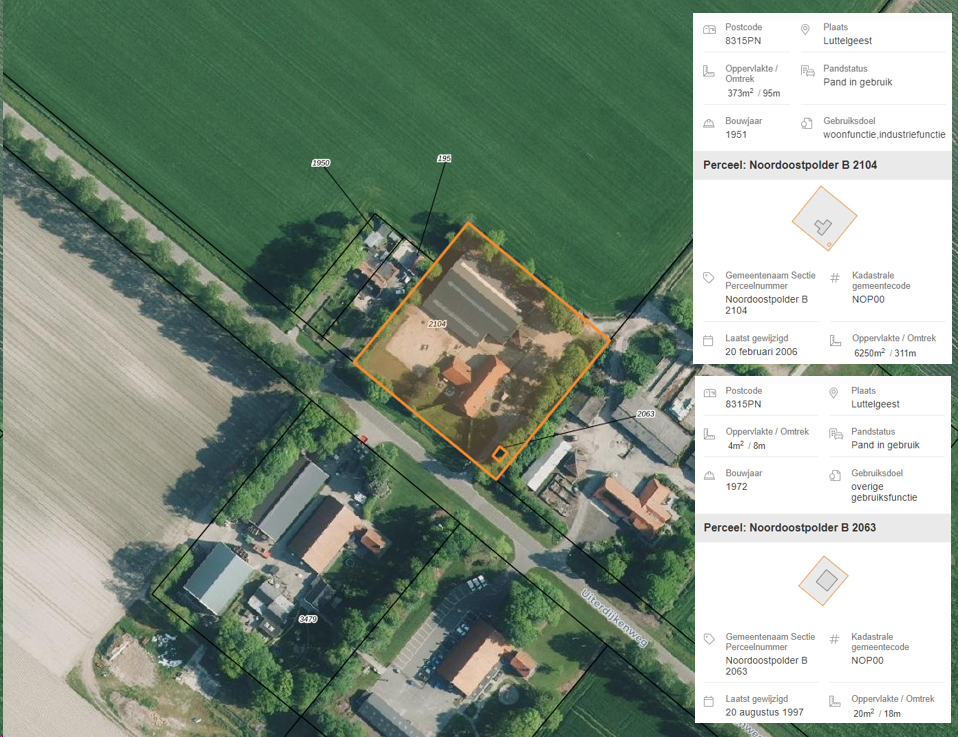
Task: Click area icon beside 6250m² / 311m
Action: pyautogui.click(x=835, y=340)
